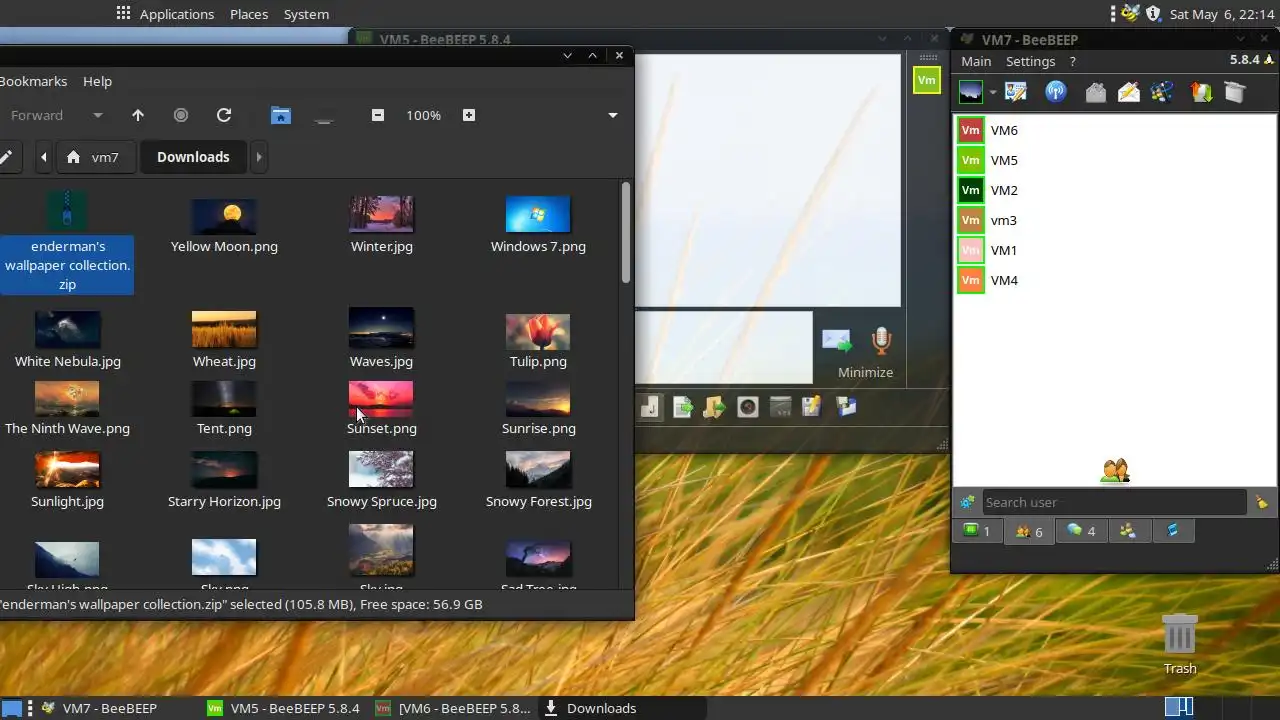Screen dimensions: 1280x720
Task: Select user vm3 in BeeBEEP list
Action: [x=1115, y=220]
